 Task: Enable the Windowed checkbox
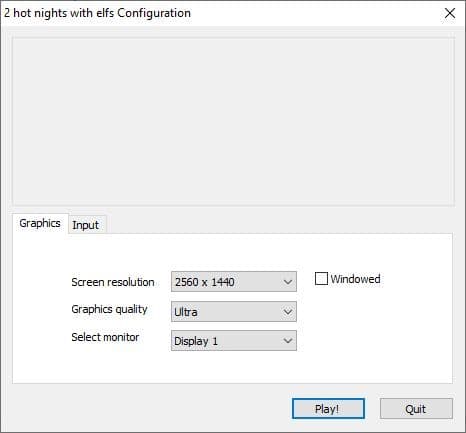[321, 279]
